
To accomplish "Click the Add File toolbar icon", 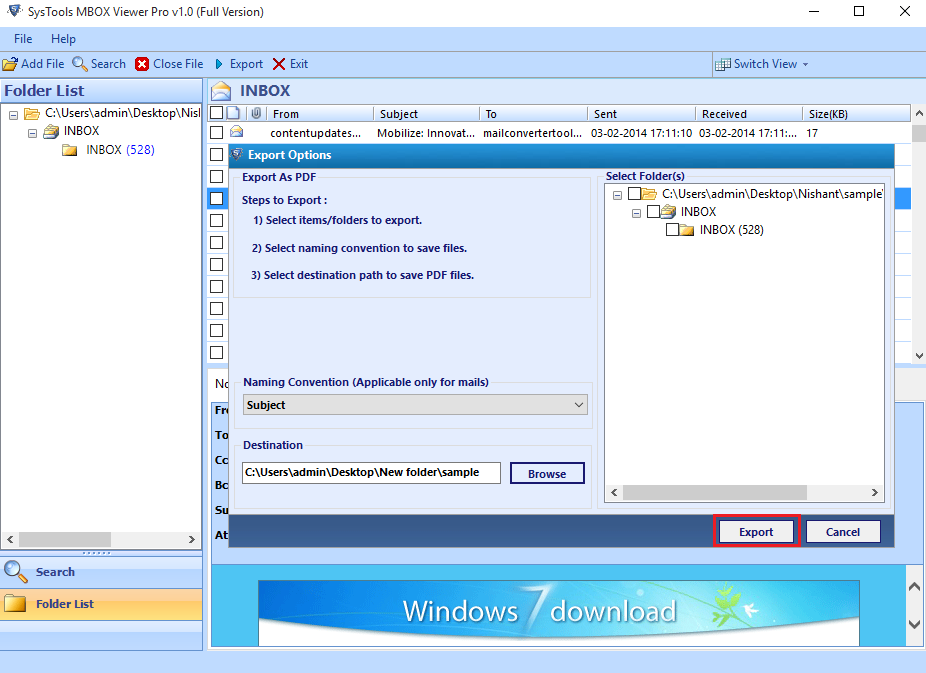I will pyautogui.click(x=10, y=64).
